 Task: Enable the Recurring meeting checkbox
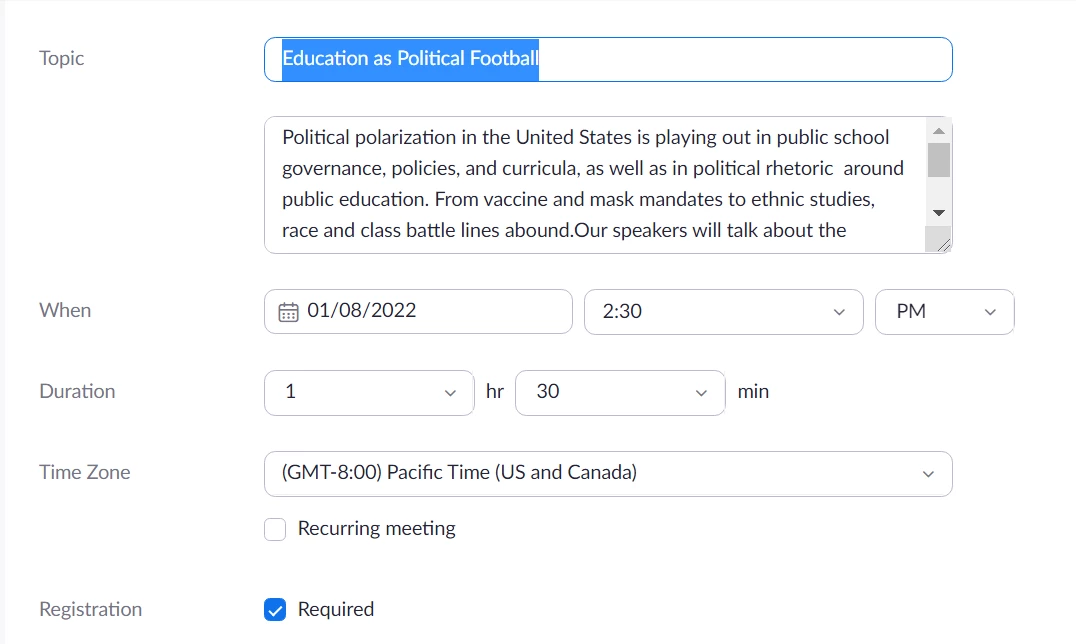(275, 529)
